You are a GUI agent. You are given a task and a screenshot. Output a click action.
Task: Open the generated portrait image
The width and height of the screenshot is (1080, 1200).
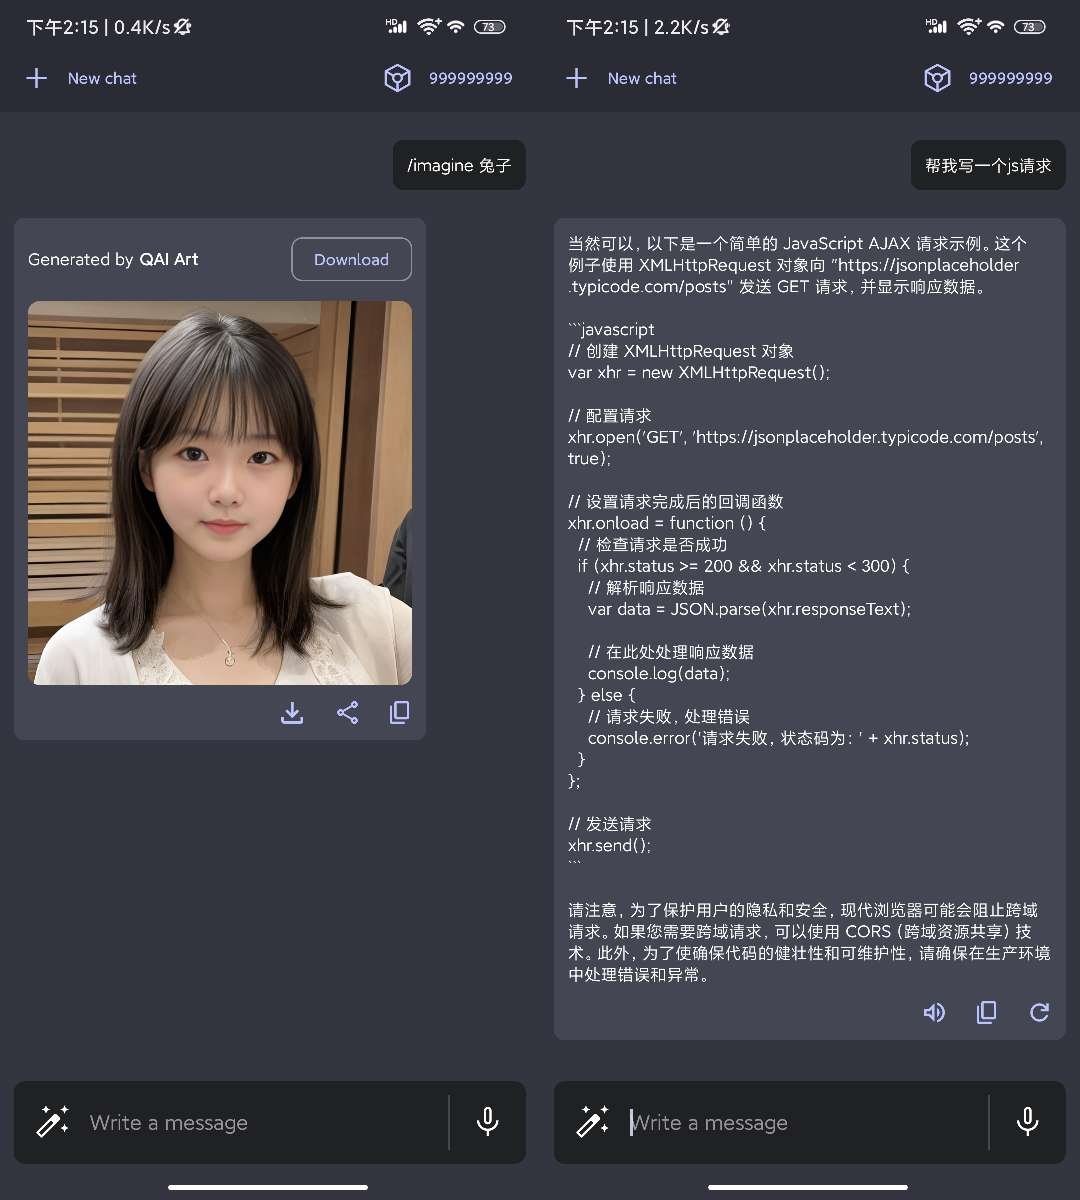coord(220,492)
